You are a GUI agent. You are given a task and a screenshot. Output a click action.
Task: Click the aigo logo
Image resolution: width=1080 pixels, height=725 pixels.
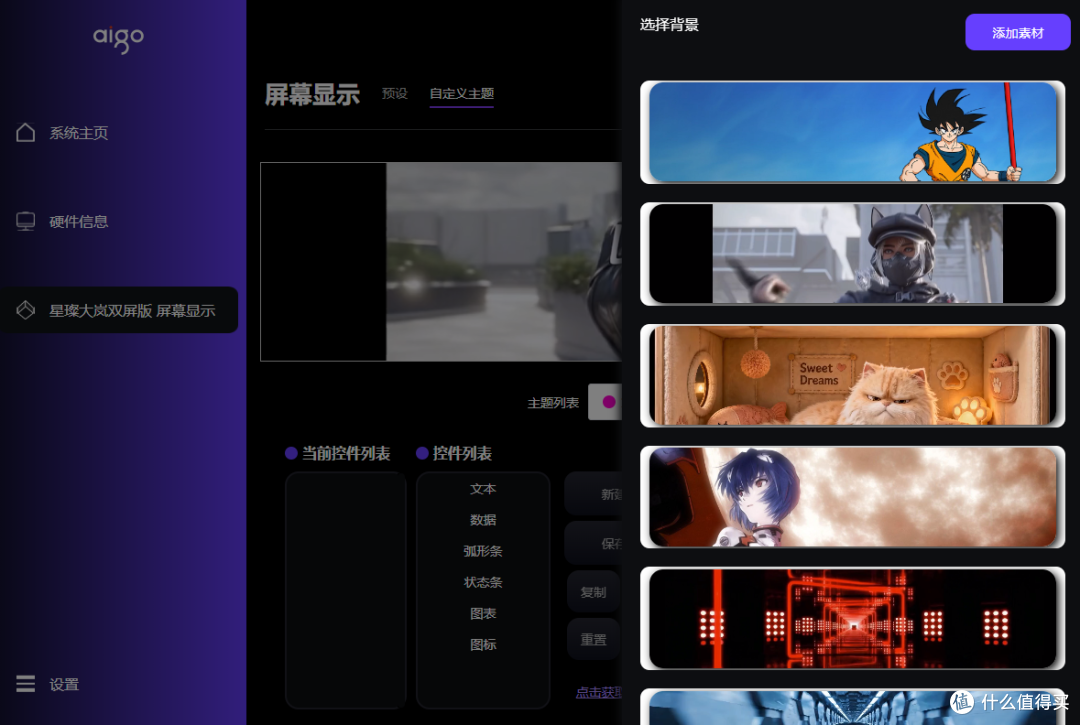click(x=118, y=39)
